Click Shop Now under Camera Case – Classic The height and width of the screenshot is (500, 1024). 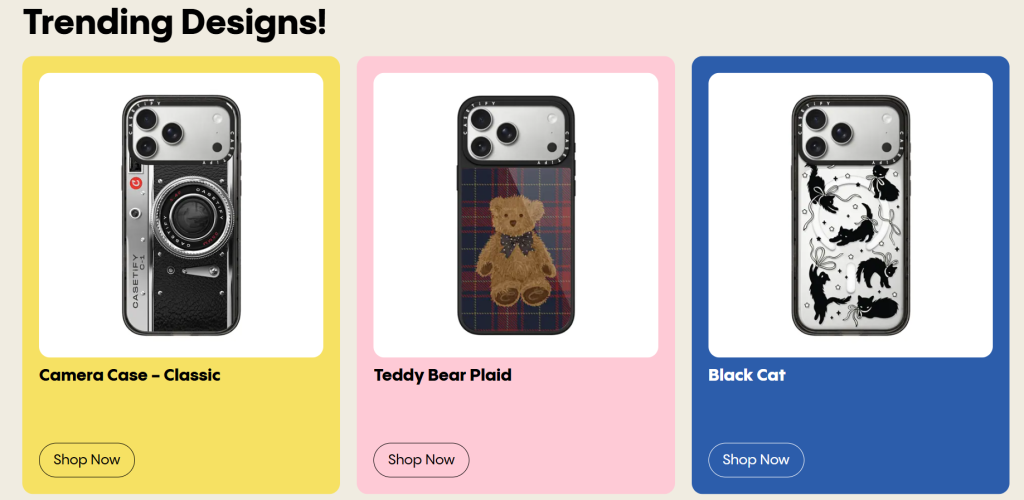click(86, 460)
